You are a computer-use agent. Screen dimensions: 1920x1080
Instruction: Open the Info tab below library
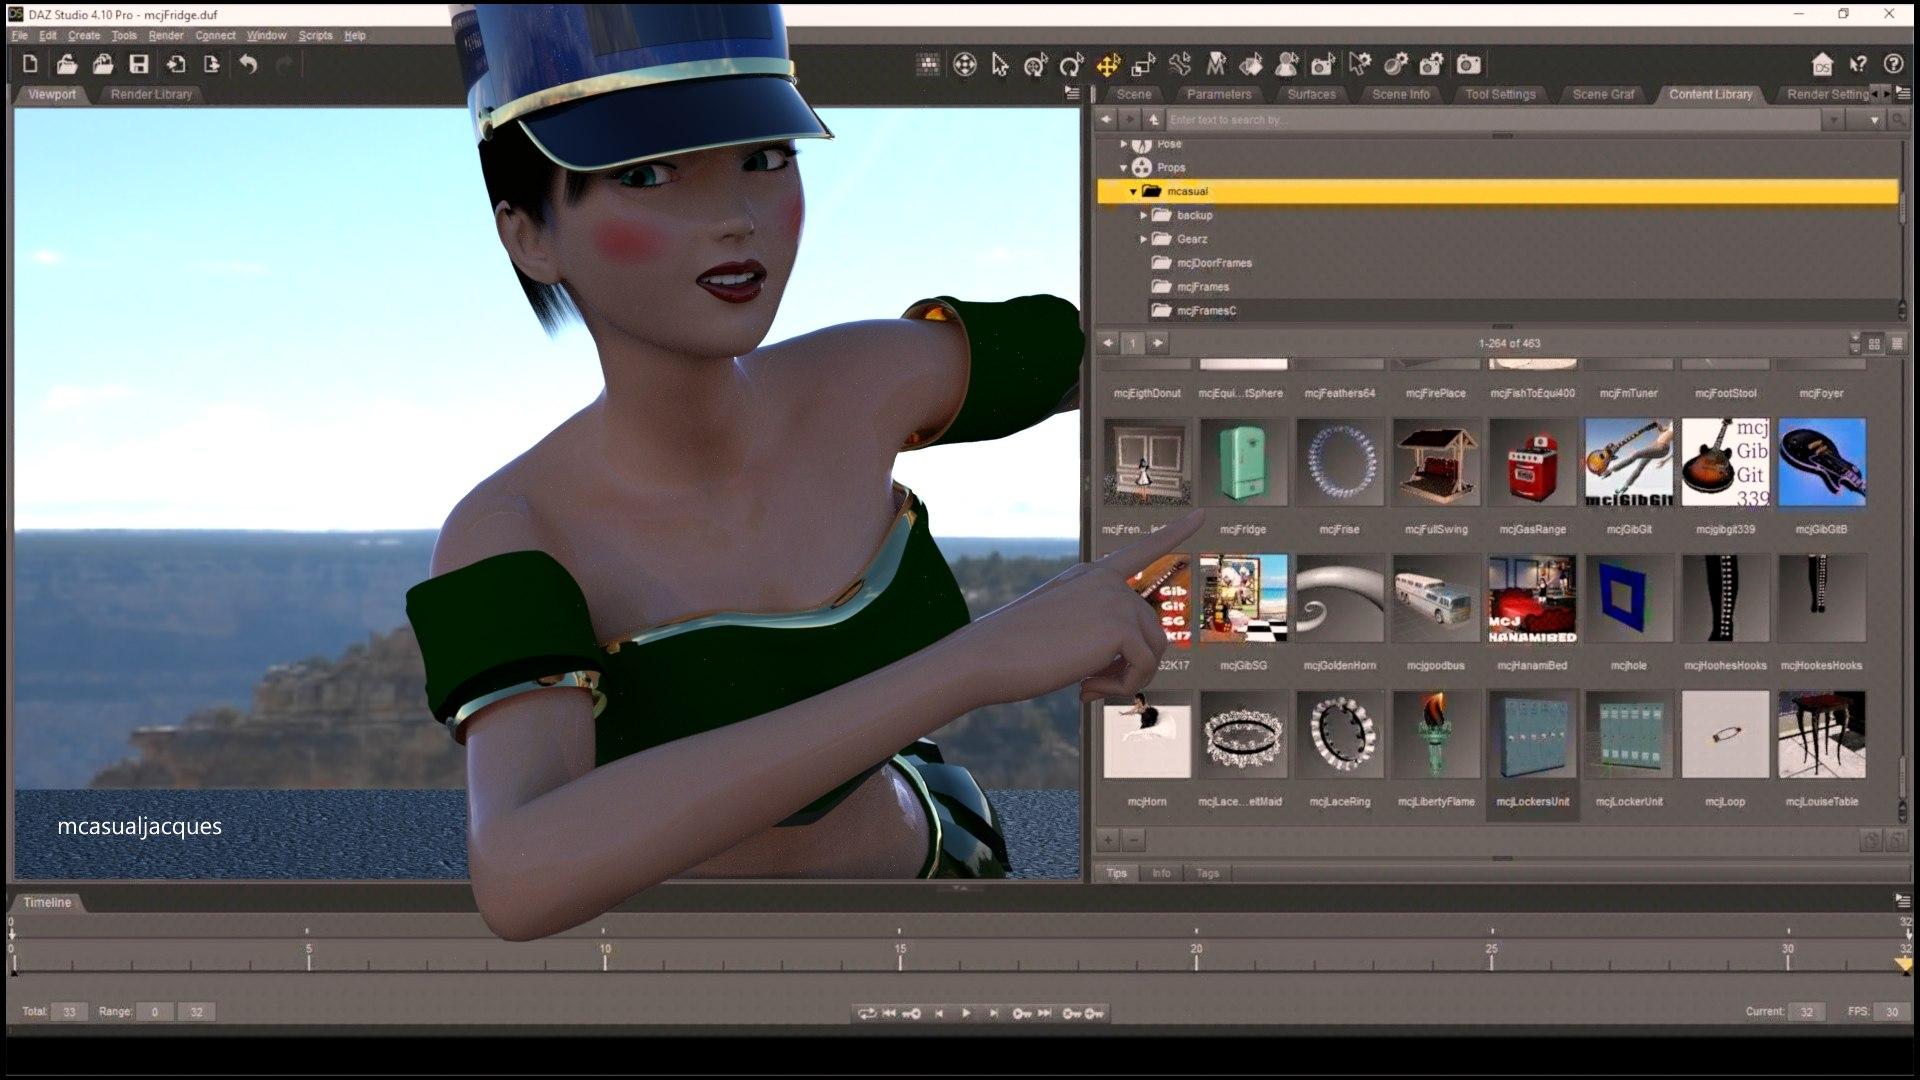[1160, 873]
